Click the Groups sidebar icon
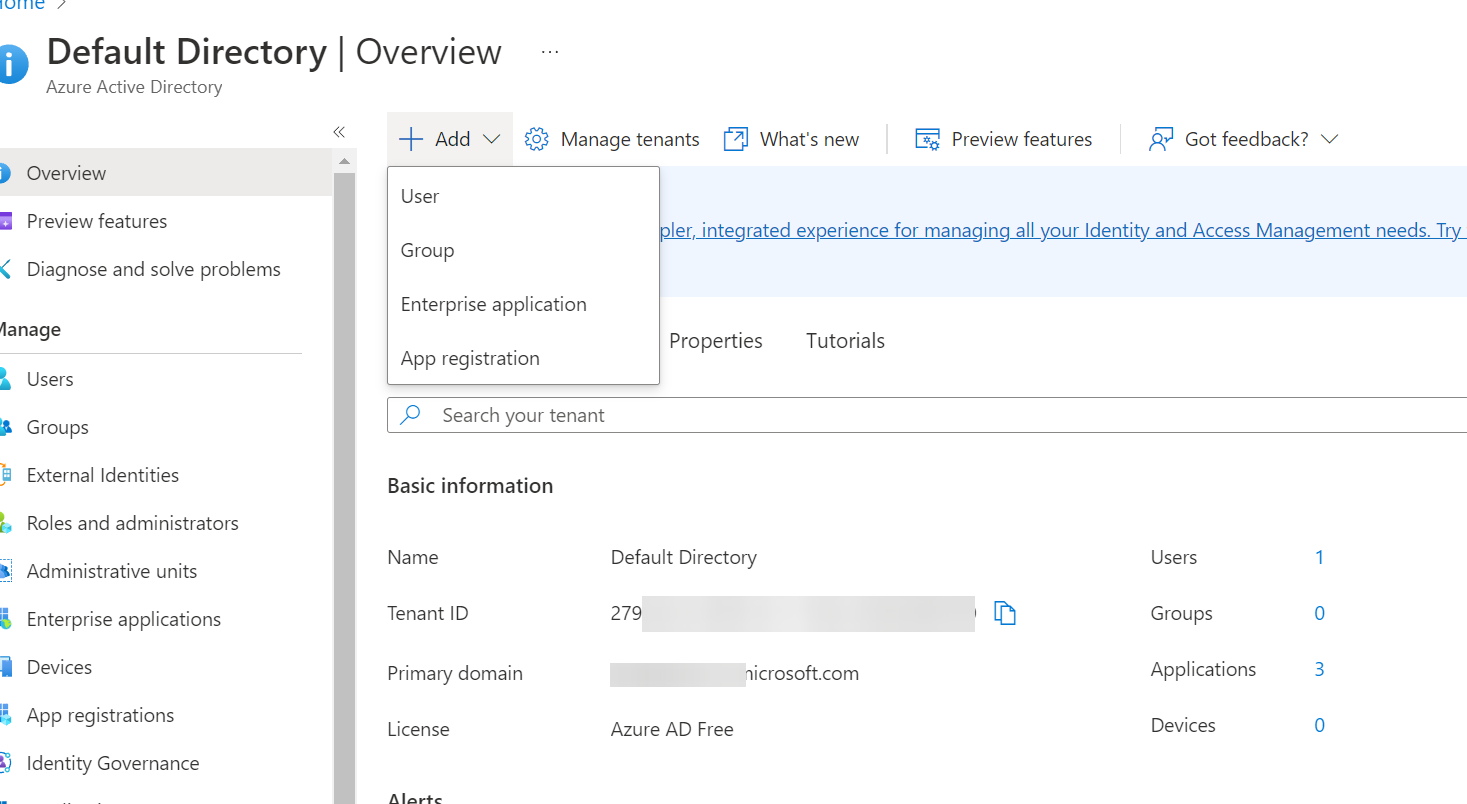The width and height of the screenshot is (1467, 804). click(x=5, y=427)
